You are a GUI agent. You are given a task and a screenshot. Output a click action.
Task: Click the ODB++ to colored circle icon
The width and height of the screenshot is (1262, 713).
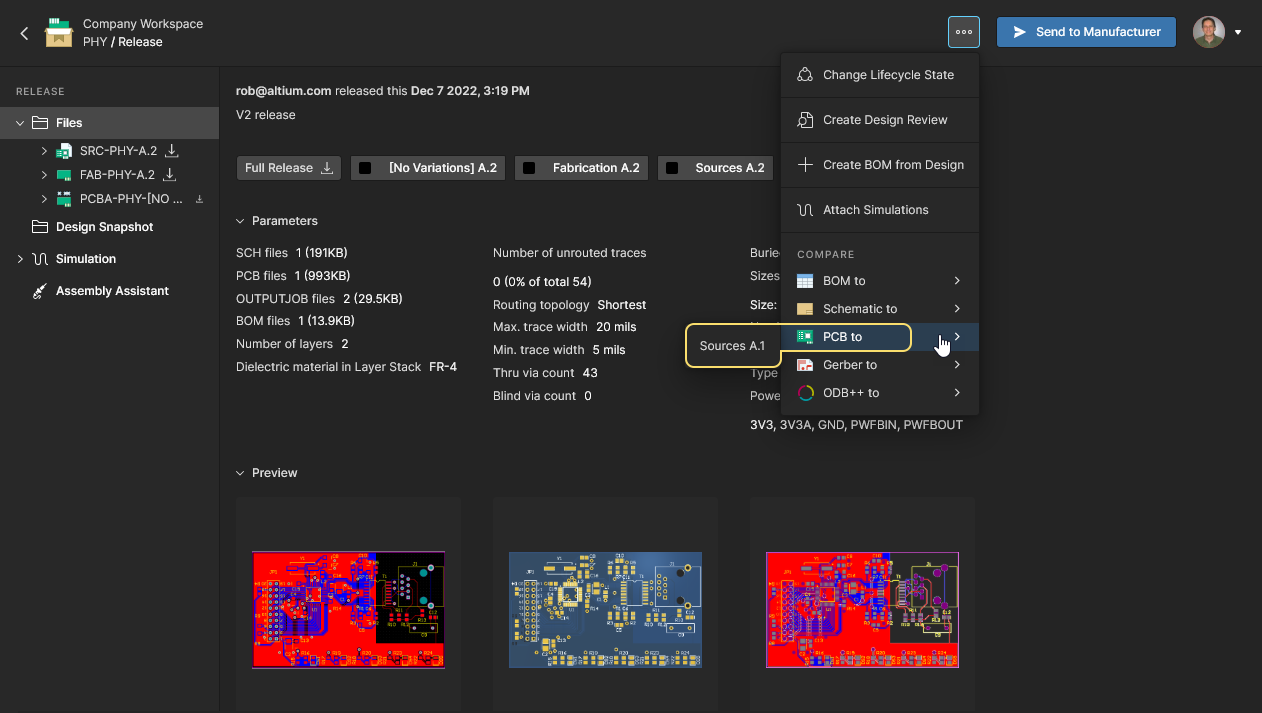(x=805, y=393)
